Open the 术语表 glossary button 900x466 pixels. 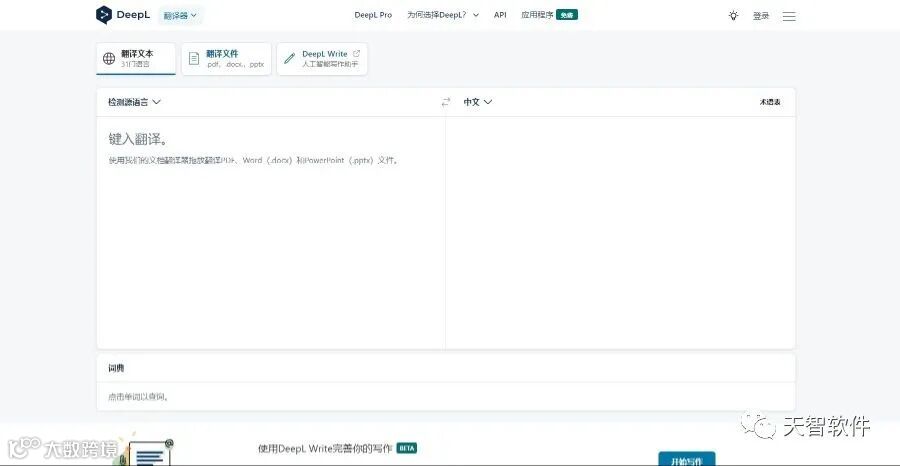(770, 102)
